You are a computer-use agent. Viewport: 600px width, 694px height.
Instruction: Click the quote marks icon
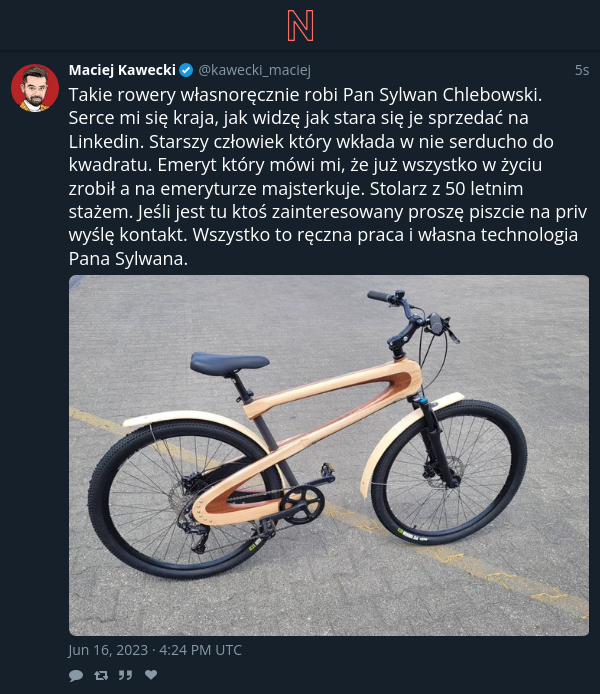tap(125, 675)
